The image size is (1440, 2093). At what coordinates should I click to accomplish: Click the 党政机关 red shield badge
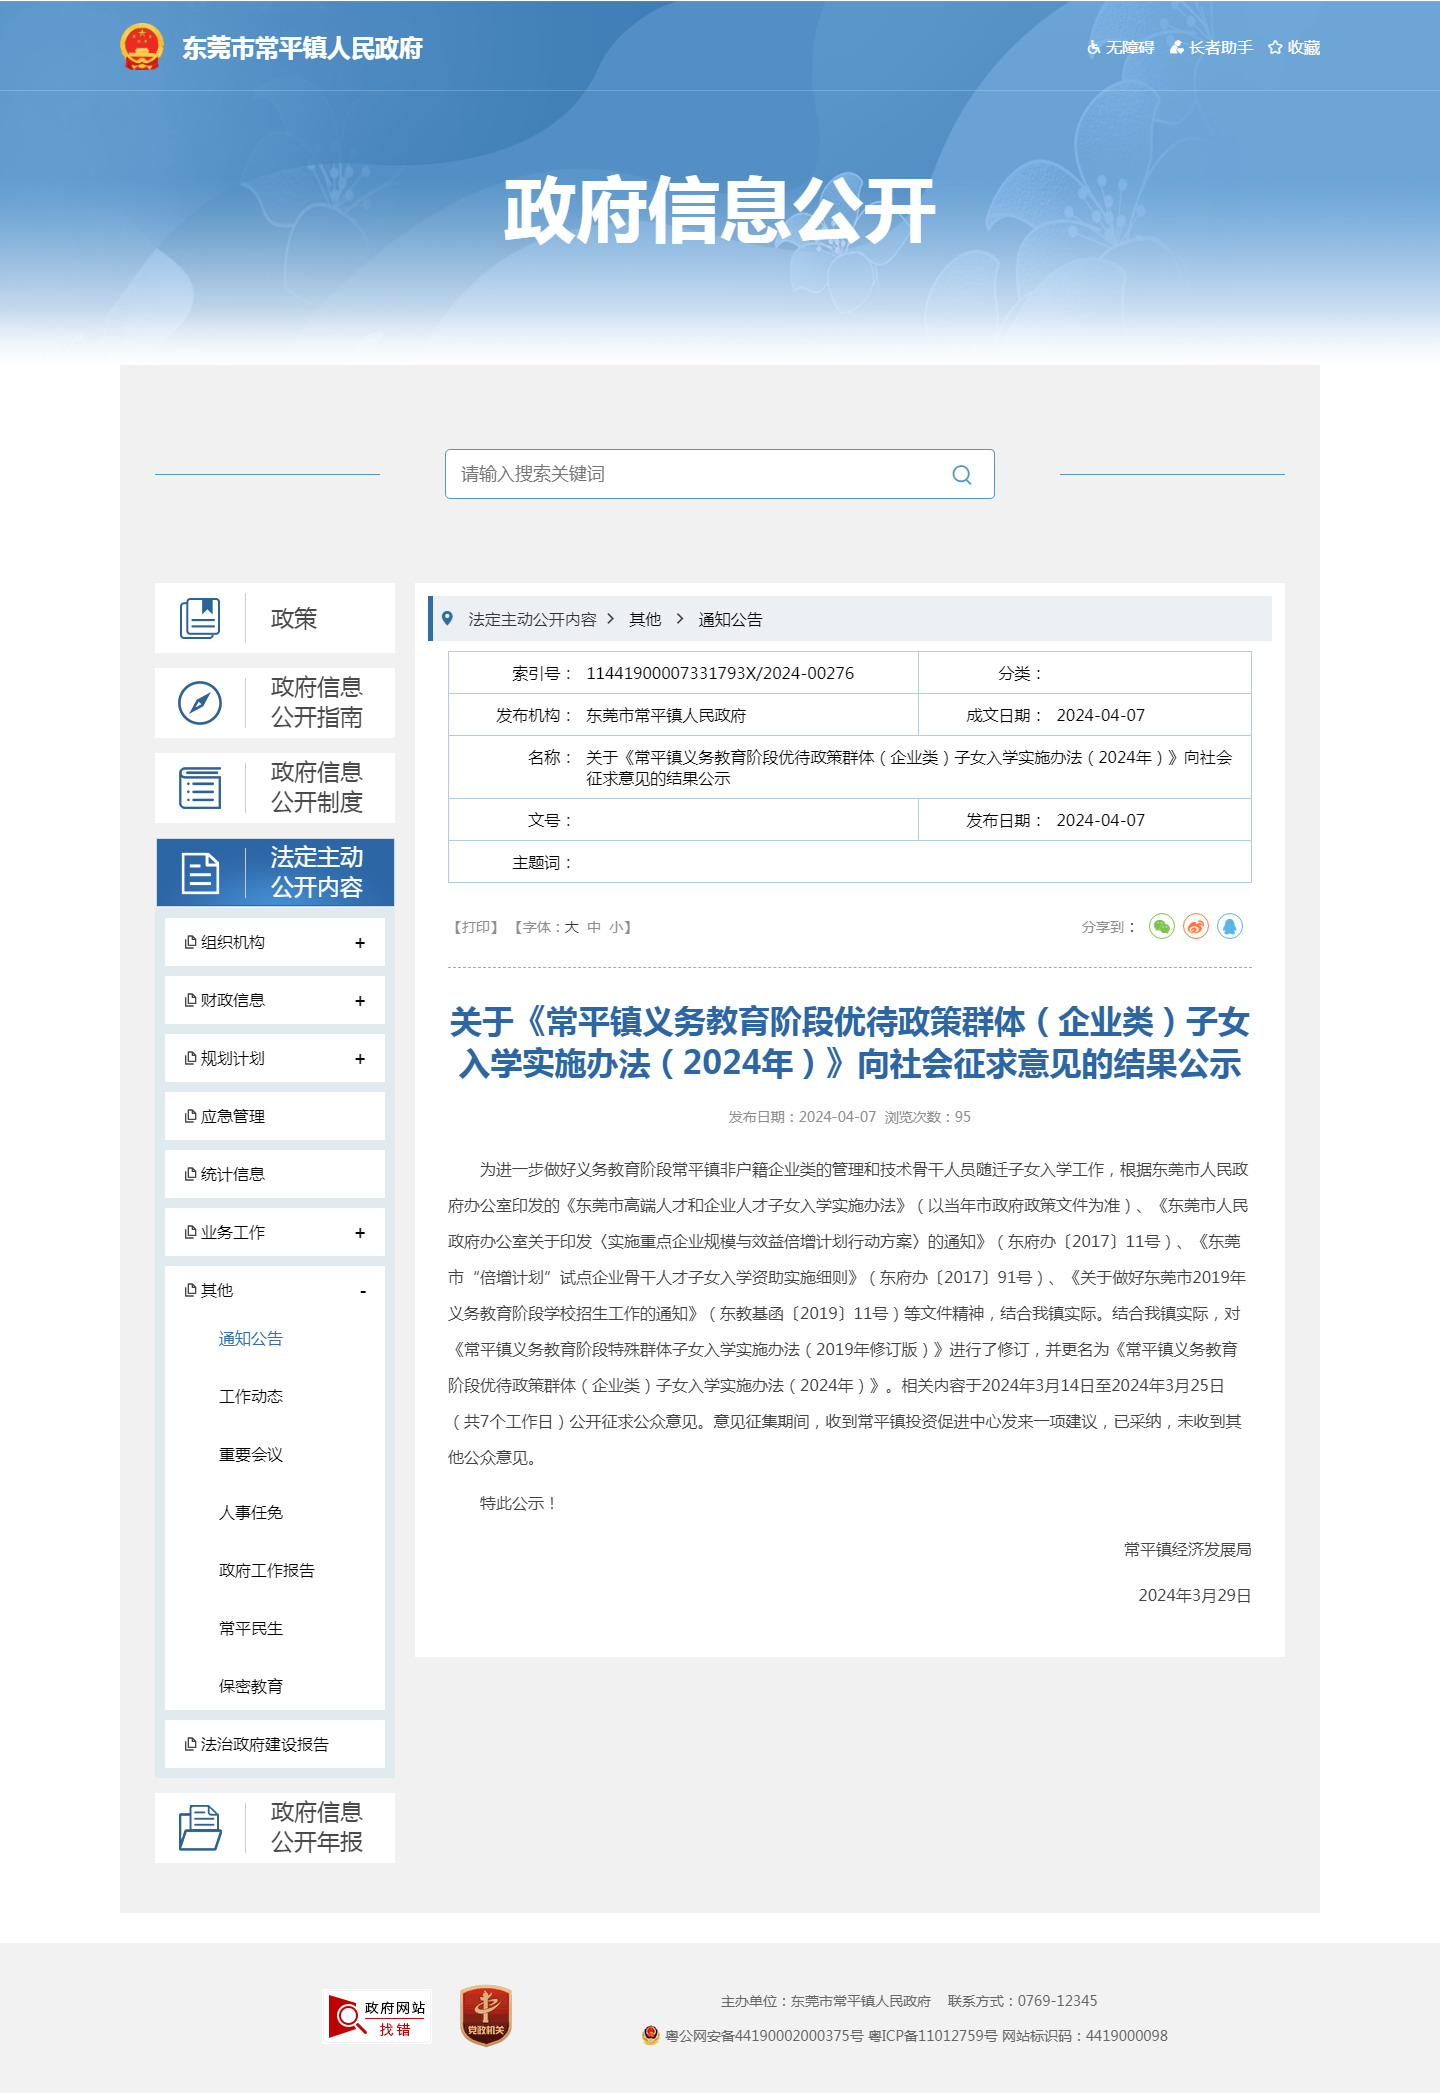click(485, 2016)
